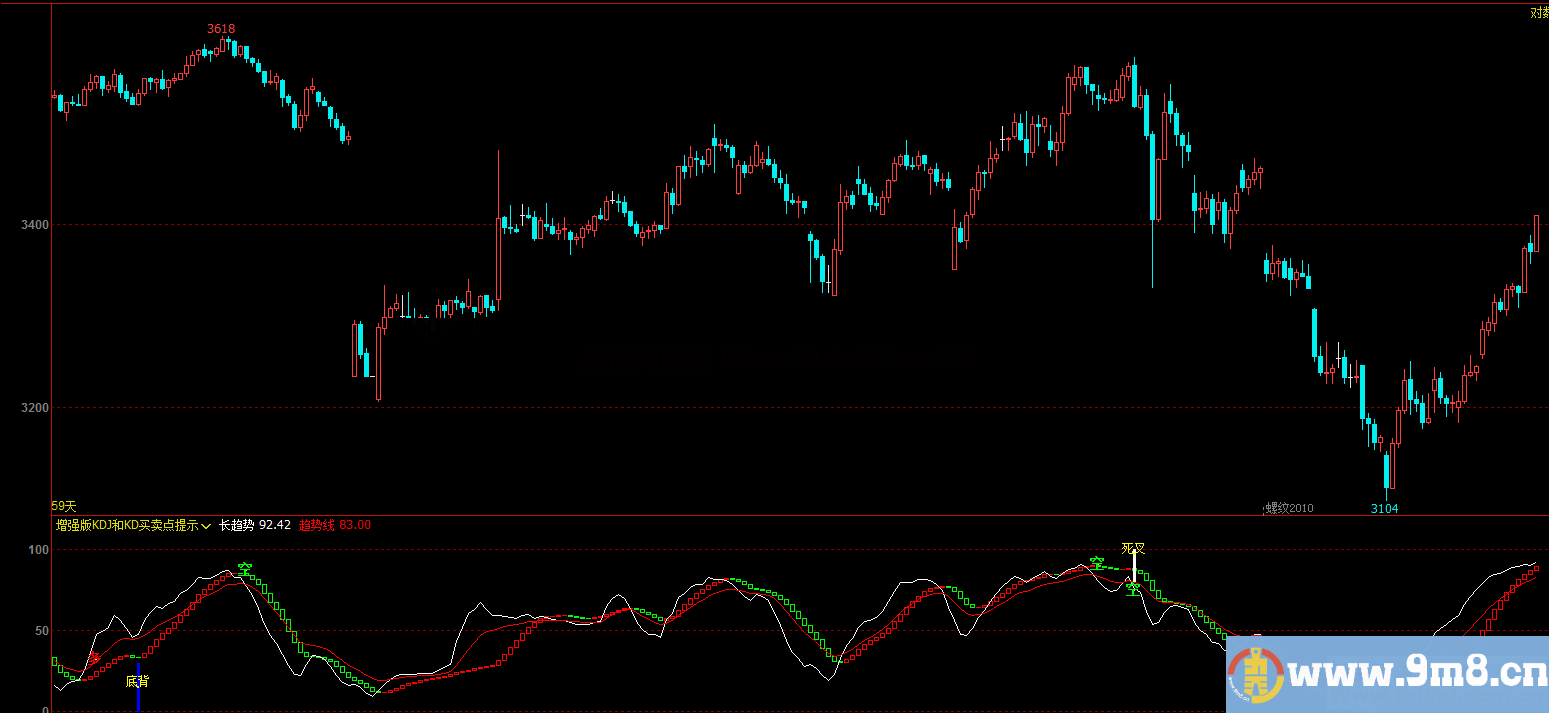Toggle the 对数 scale option at top right
The image size is (1549, 713).
click(x=1539, y=12)
